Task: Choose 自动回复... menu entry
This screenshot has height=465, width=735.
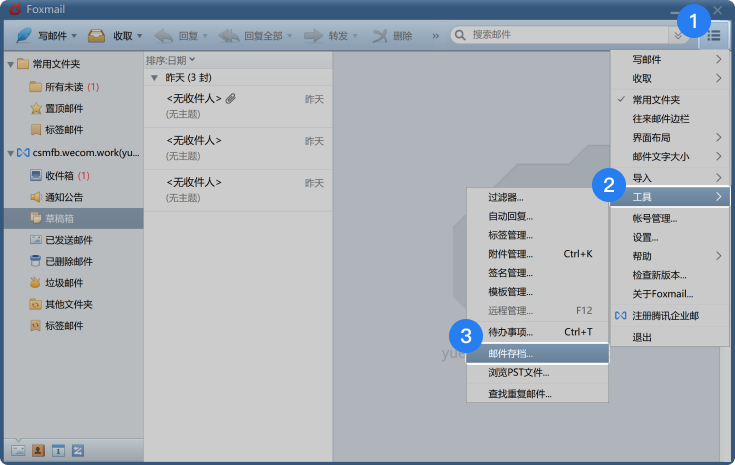Action: click(x=537, y=216)
